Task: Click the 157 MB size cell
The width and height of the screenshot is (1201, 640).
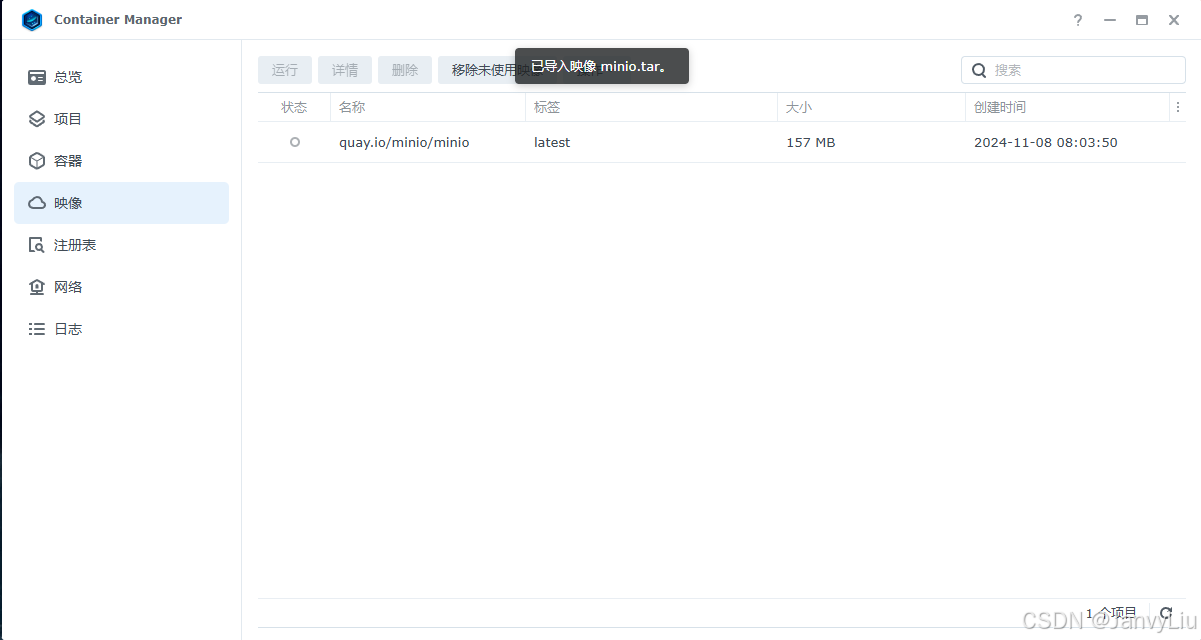Action: [811, 143]
